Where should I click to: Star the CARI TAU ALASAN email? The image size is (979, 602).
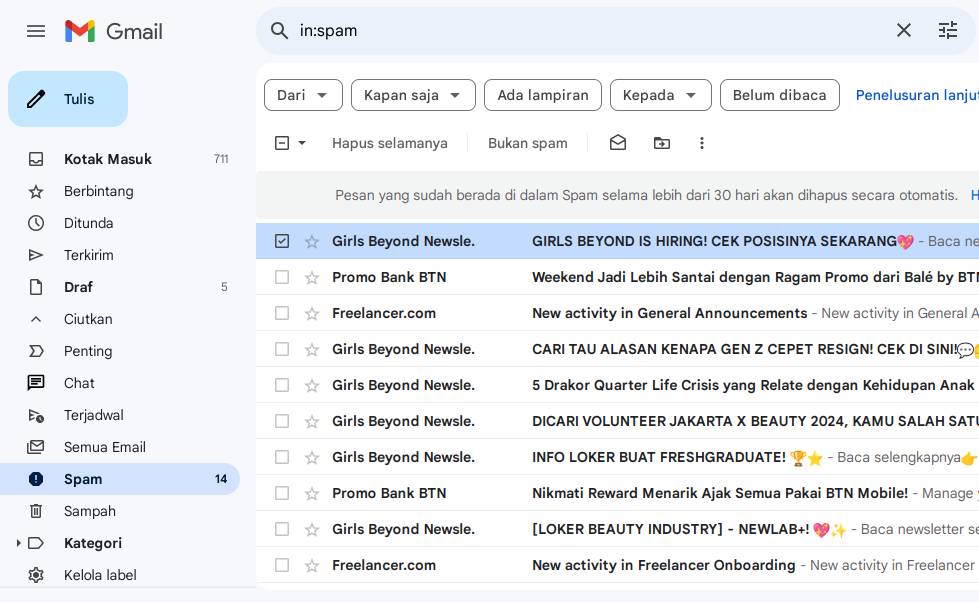[x=312, y=349]
